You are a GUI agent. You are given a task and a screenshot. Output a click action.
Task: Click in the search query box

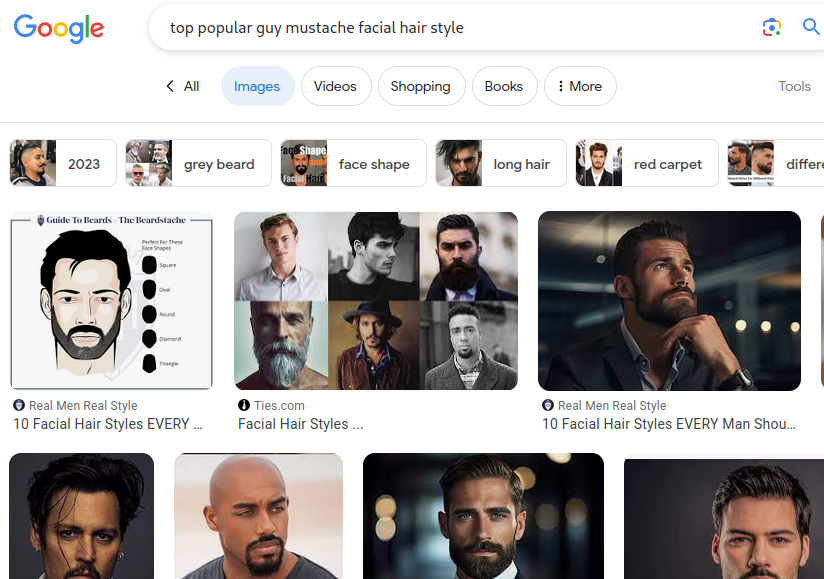(x=450, y=28)
